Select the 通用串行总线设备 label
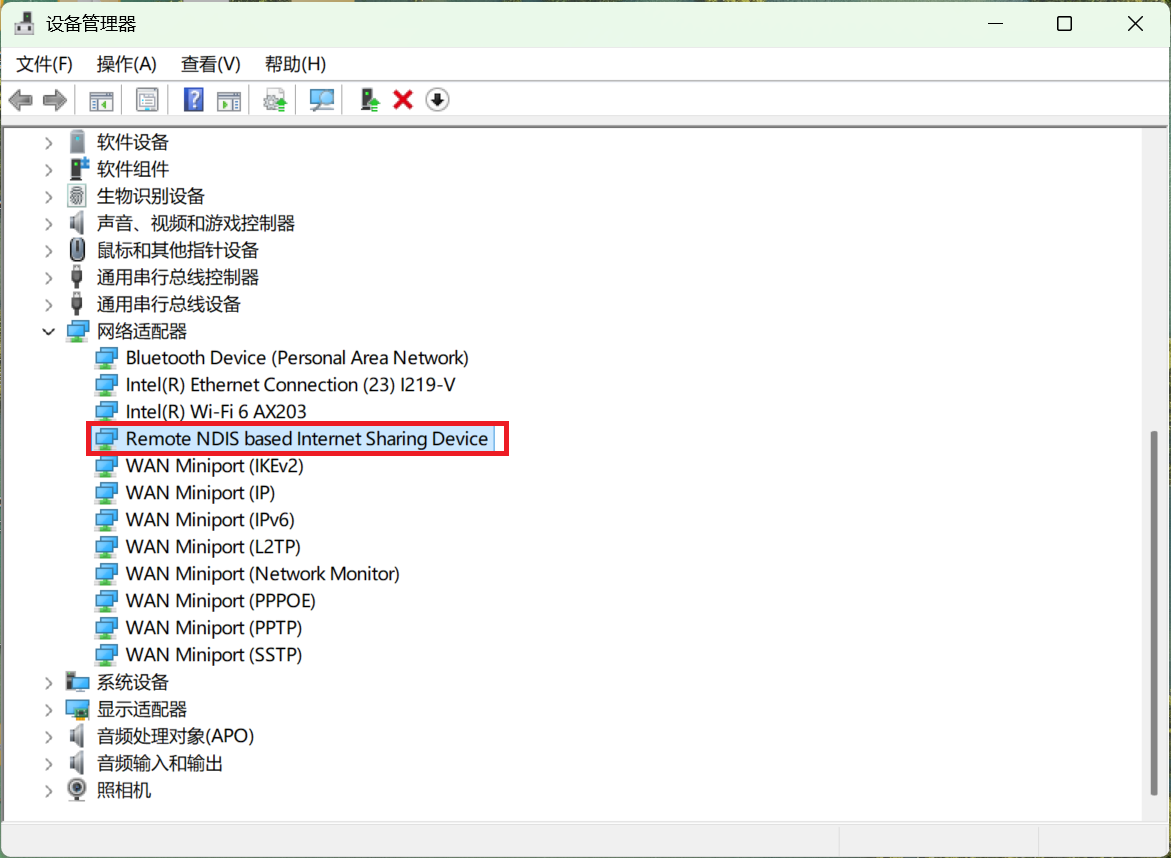 [x=169, y=304]
